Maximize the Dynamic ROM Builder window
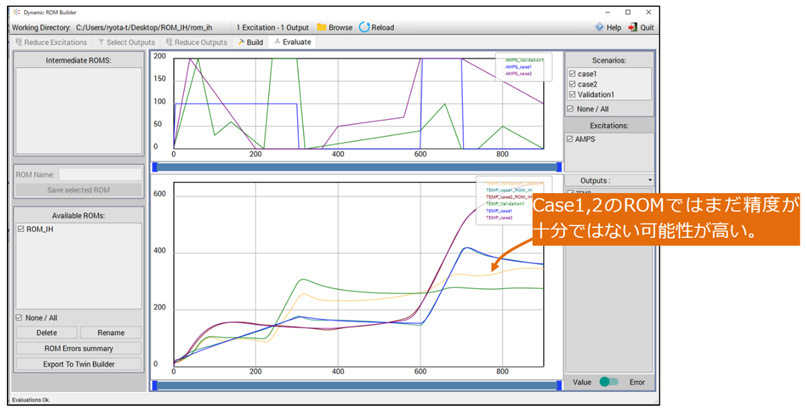This screenshot has width=806, height=410. point(628,12)
